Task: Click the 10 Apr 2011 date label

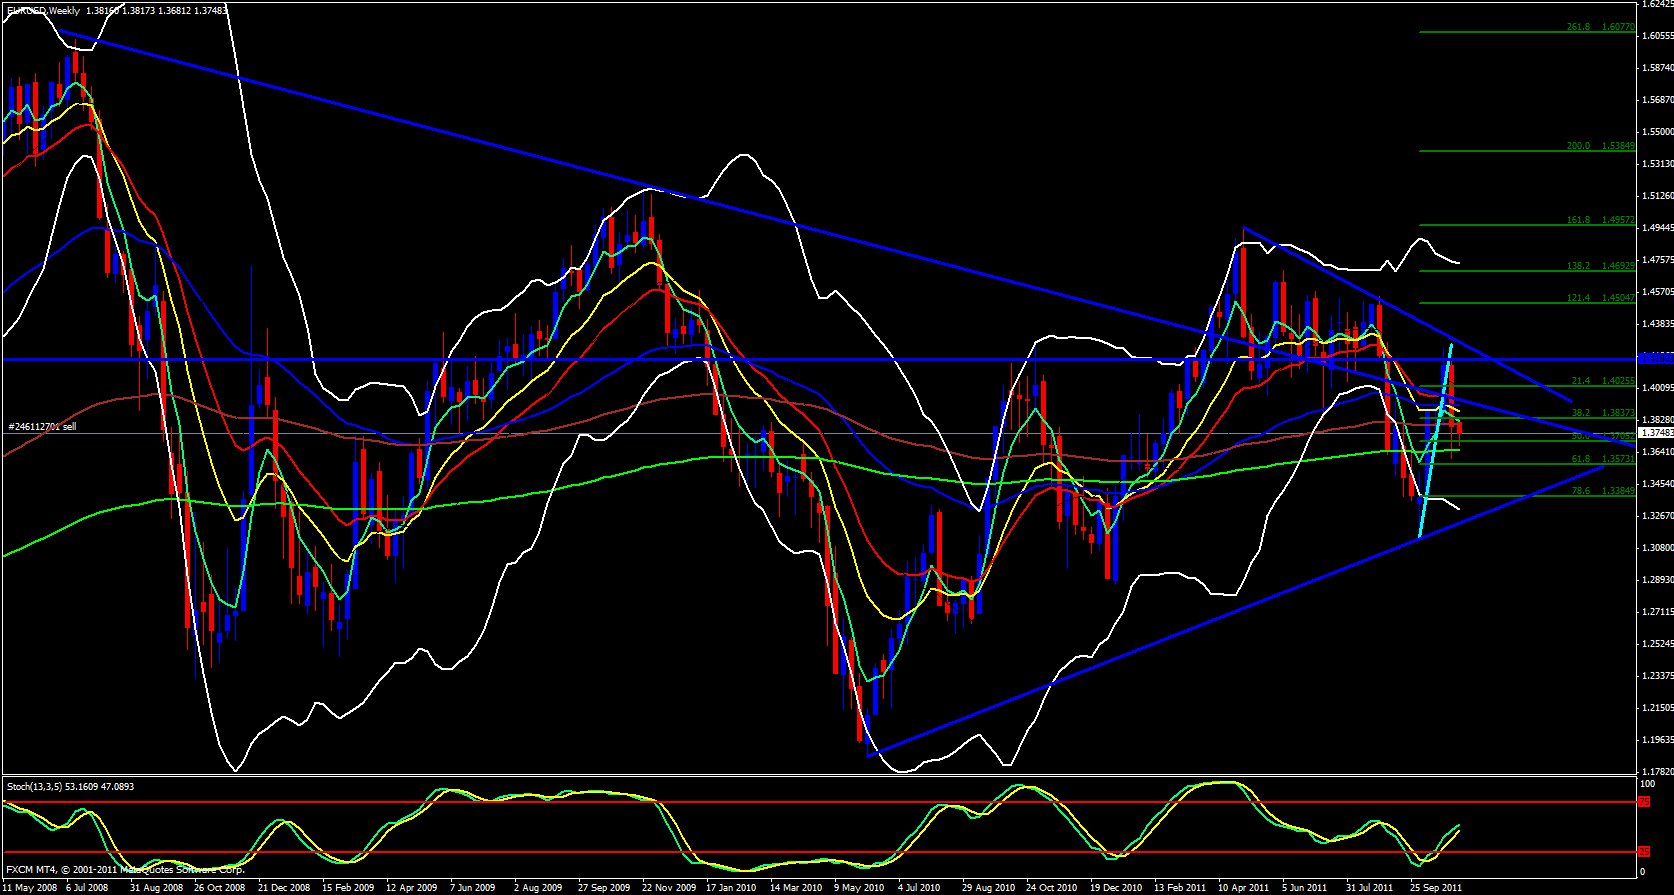Action: point(1244,888)
